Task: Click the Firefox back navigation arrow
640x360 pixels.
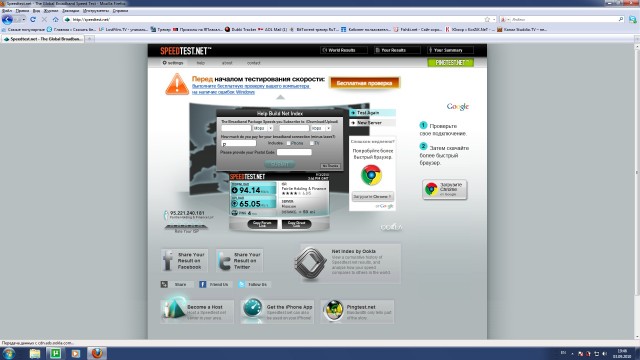Action: (7, 19)
